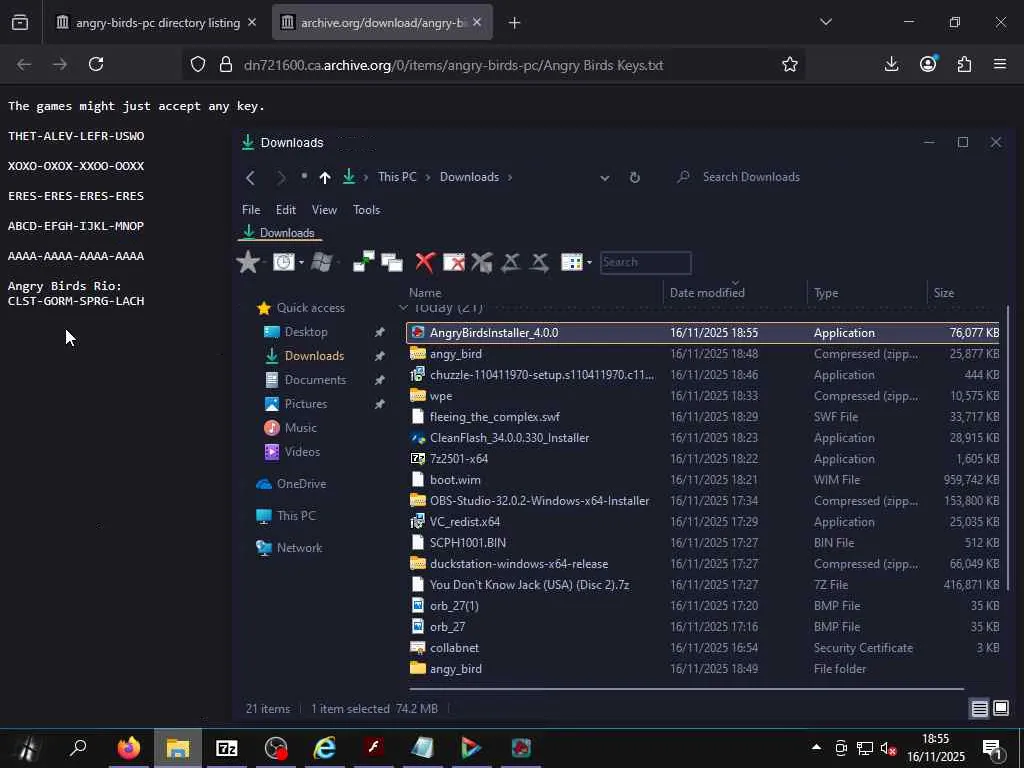Select Pictures in navigation pane
This screenshot has width=1024, height=768.
coord(306,404)
